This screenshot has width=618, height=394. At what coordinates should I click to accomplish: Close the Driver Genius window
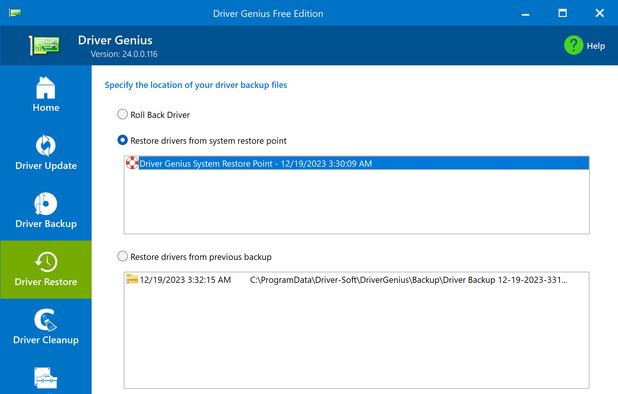599,13
